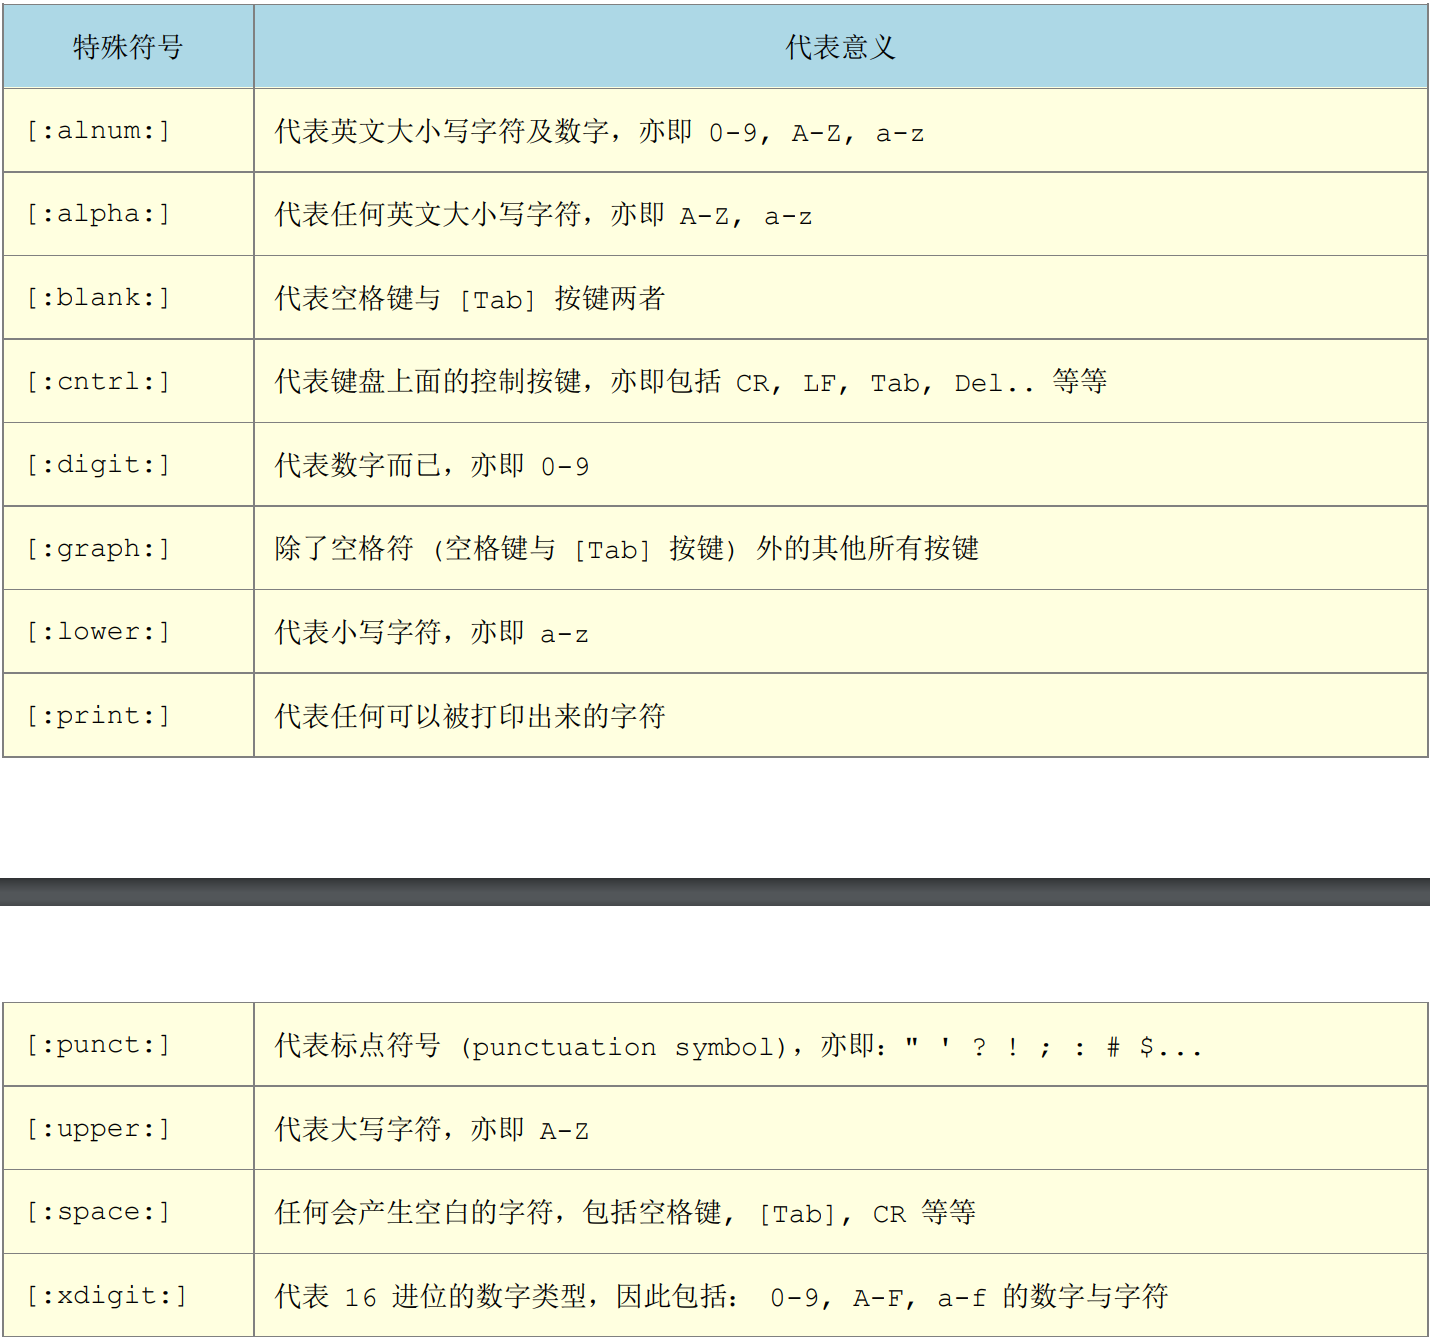Click description 代表大写字符，亦即 A-Z
Viewport: 1430px width, 1337px height.
[x=841, y=1128]
